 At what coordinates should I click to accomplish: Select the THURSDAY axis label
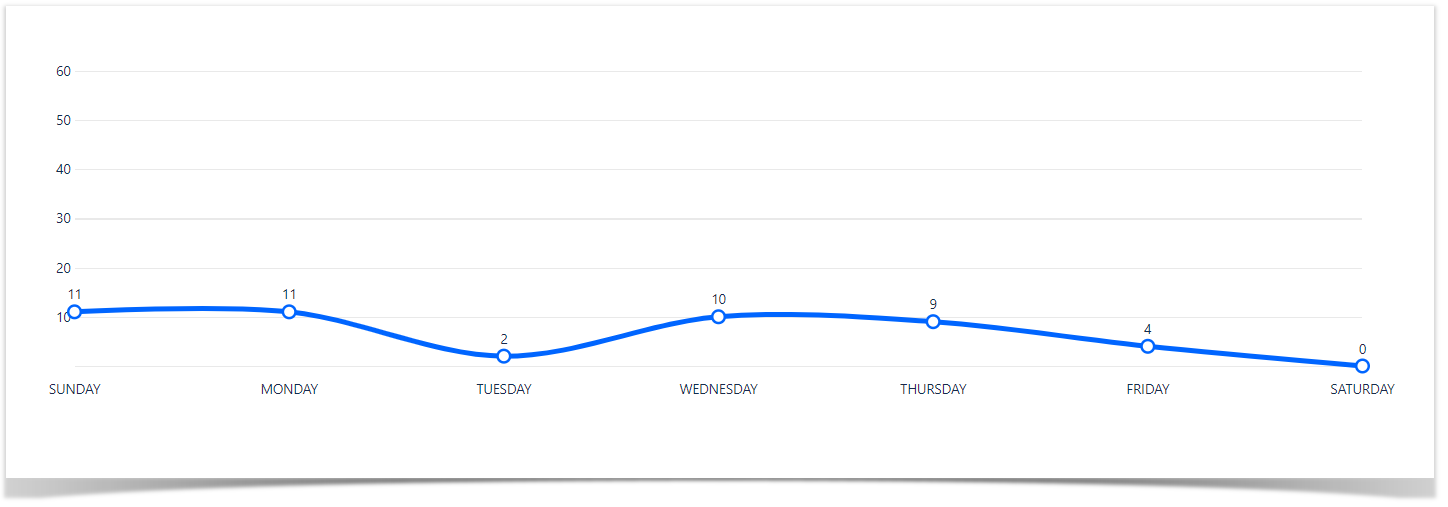click(x=933, y=389)
